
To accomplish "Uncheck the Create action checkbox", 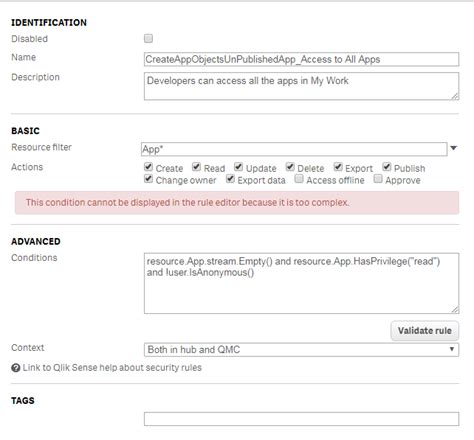I will [148, 167].
